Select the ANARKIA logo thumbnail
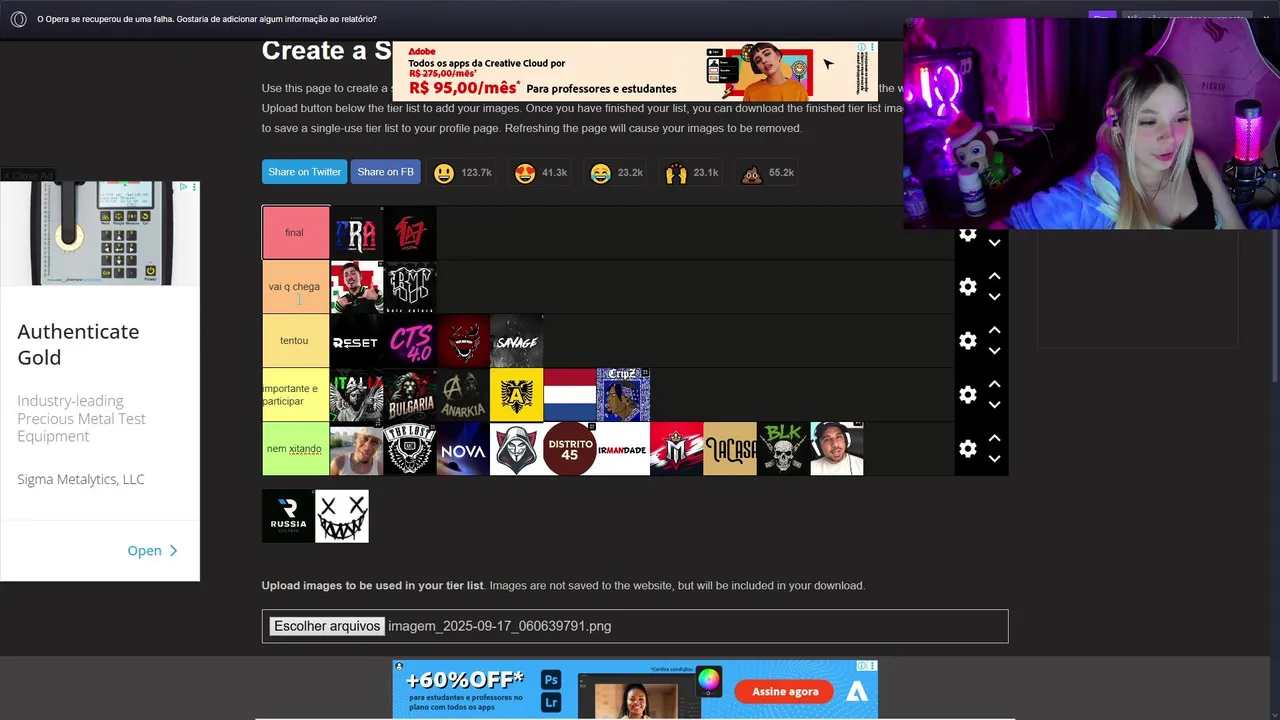The image size is (1280, 720). tap(463, 395)
